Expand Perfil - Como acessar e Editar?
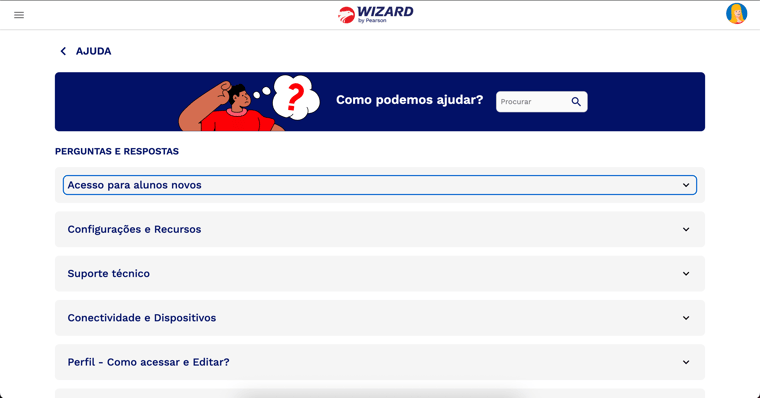 pos(380,362)
